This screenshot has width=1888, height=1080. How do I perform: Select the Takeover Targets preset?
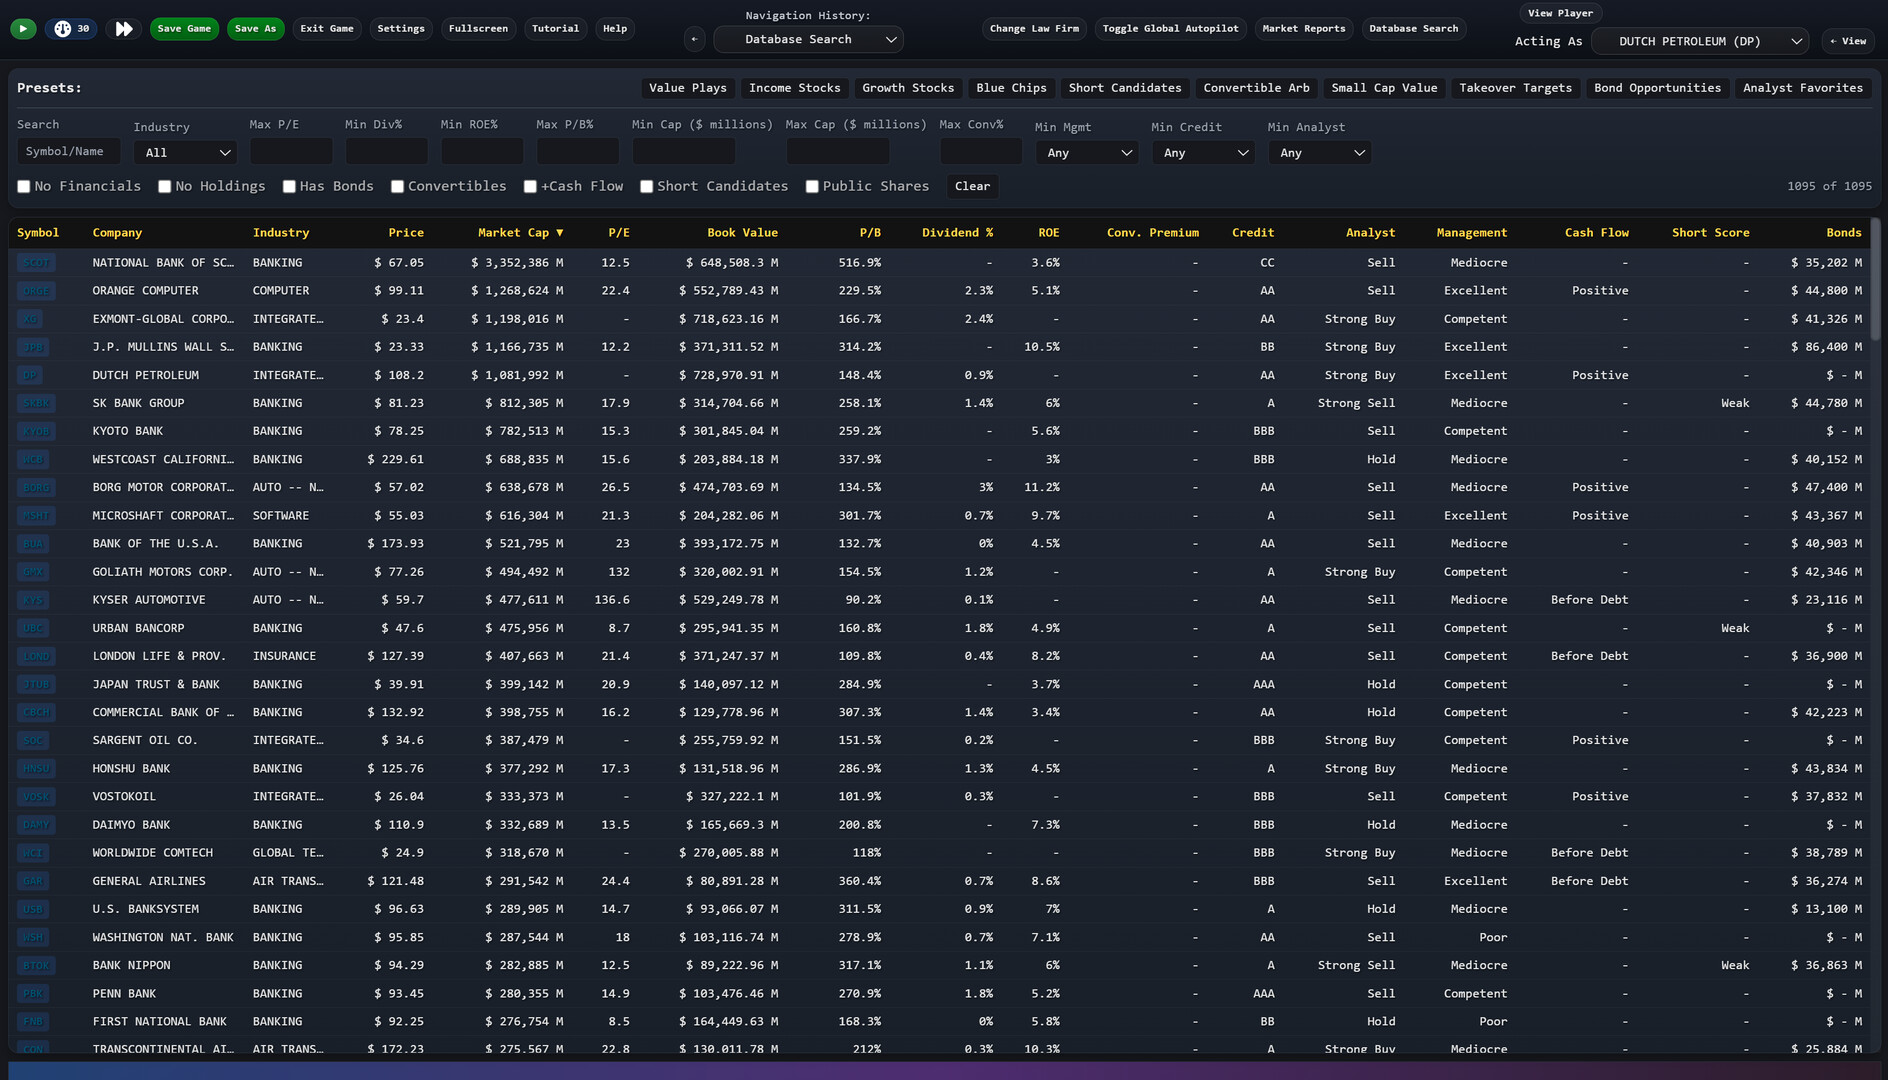(1515, 88)
